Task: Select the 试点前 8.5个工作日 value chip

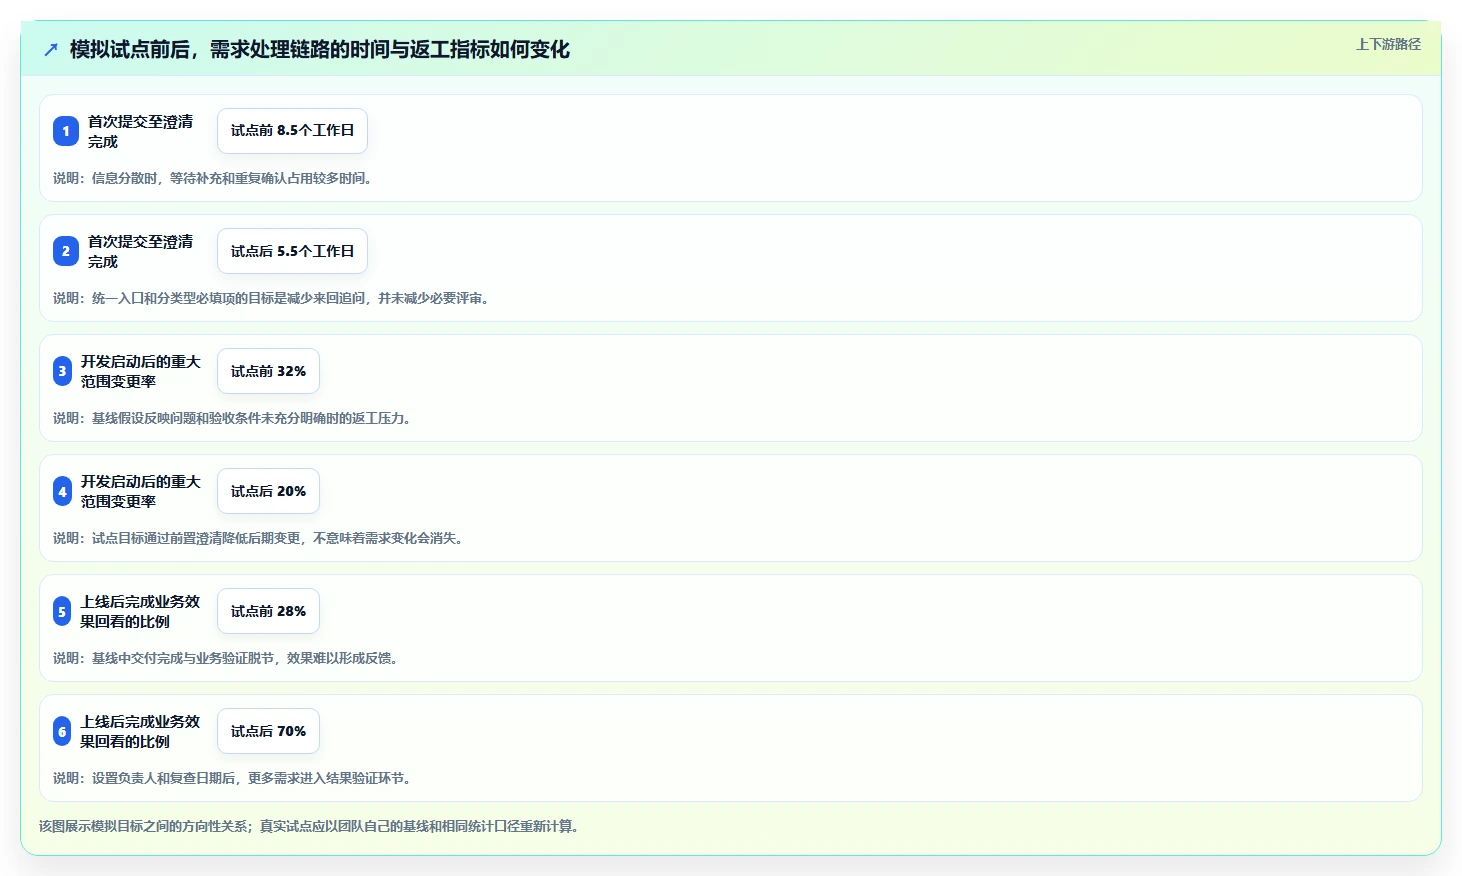Action: (x=292, y=131)
